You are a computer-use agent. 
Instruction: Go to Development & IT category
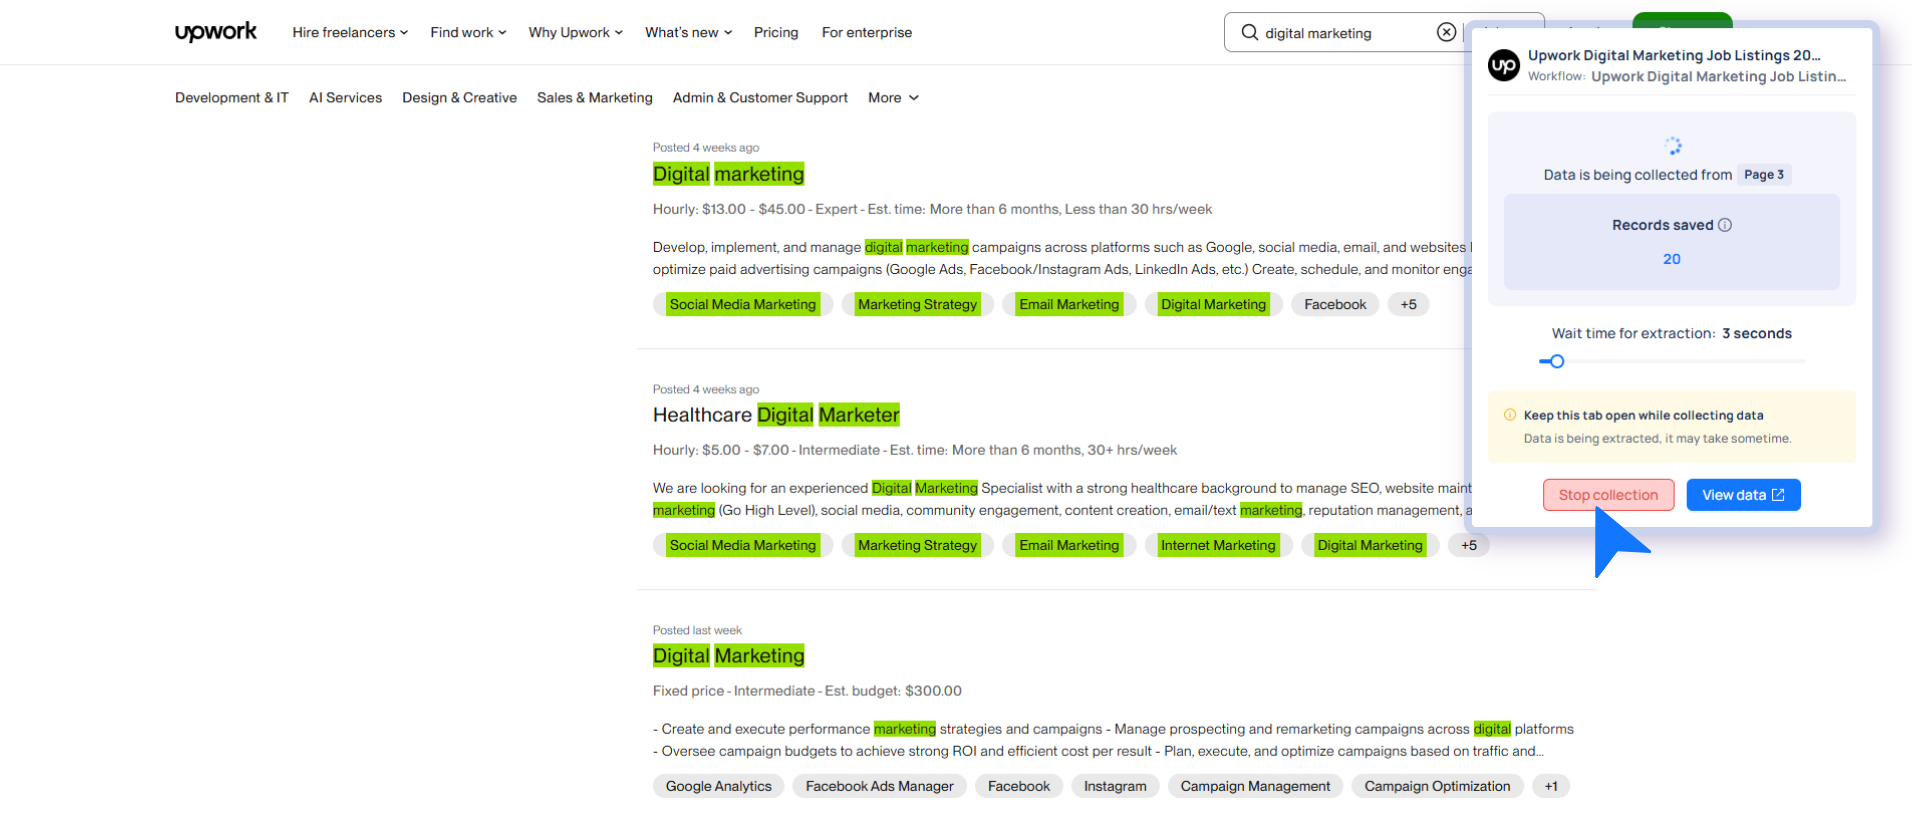coord(231,98)
